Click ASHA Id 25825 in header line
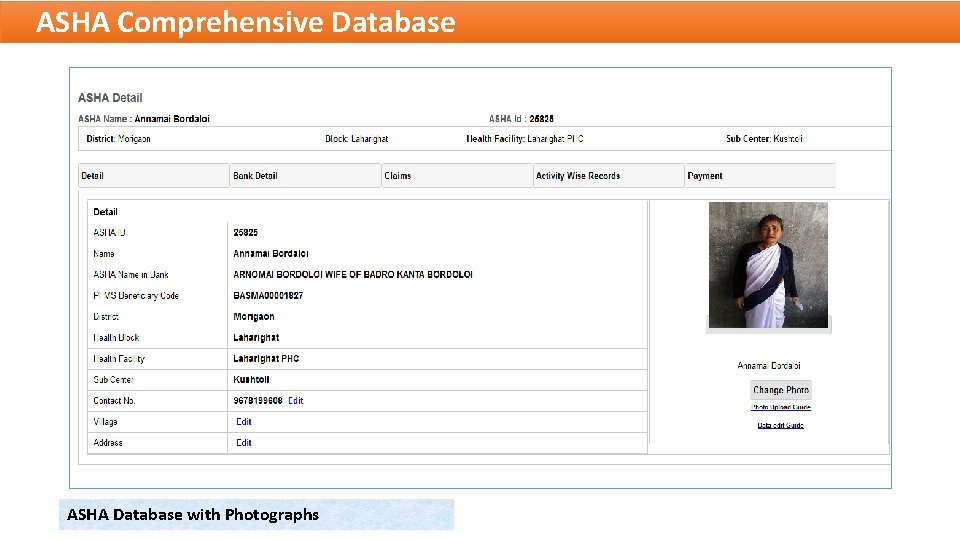 click(521, 118)
